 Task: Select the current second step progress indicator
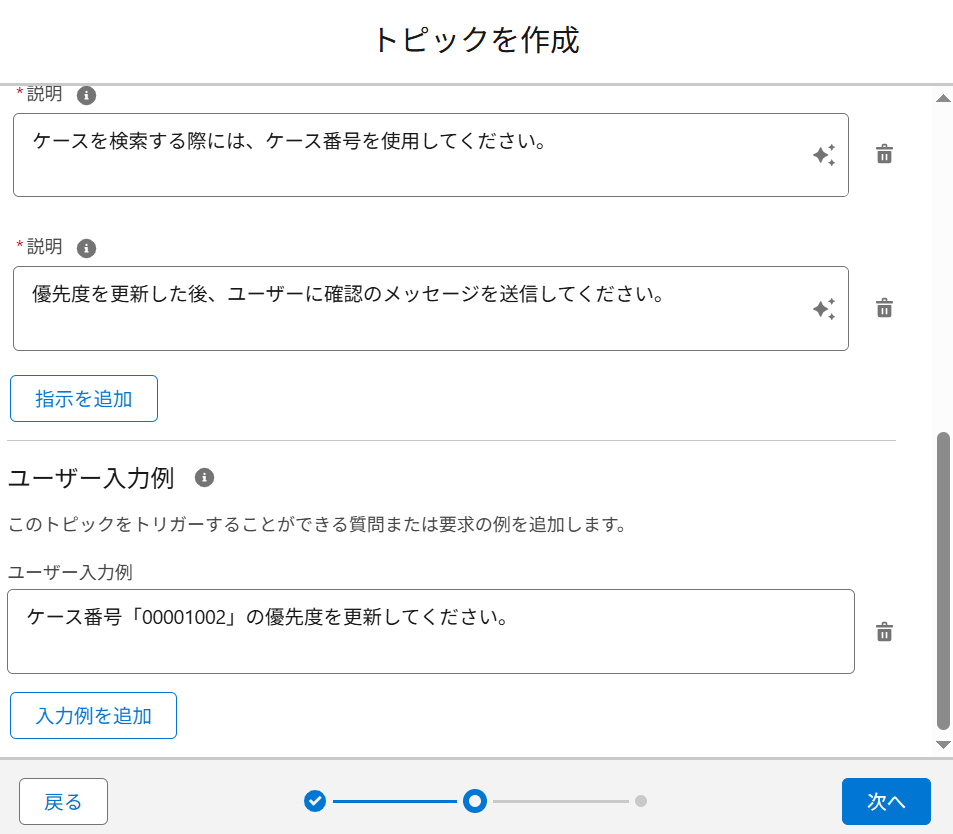(475, 801)
